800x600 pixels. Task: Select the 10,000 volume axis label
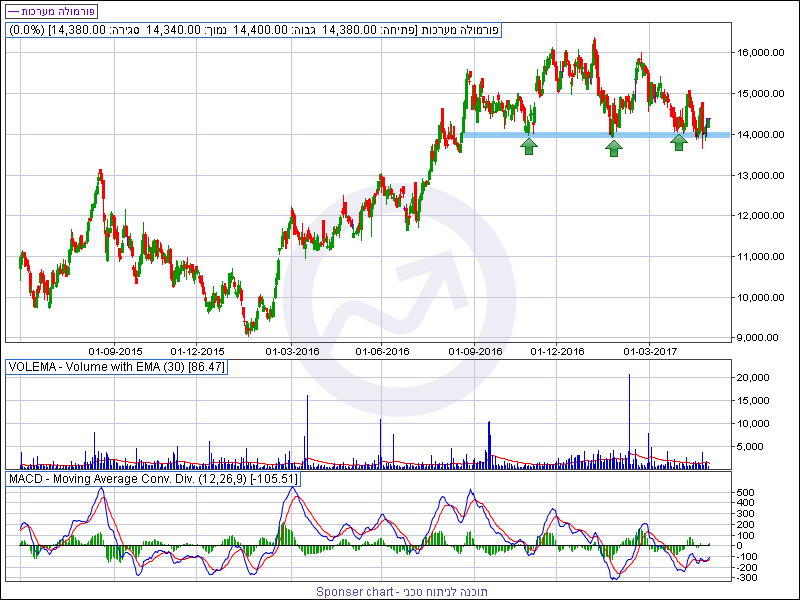[753, 423]
